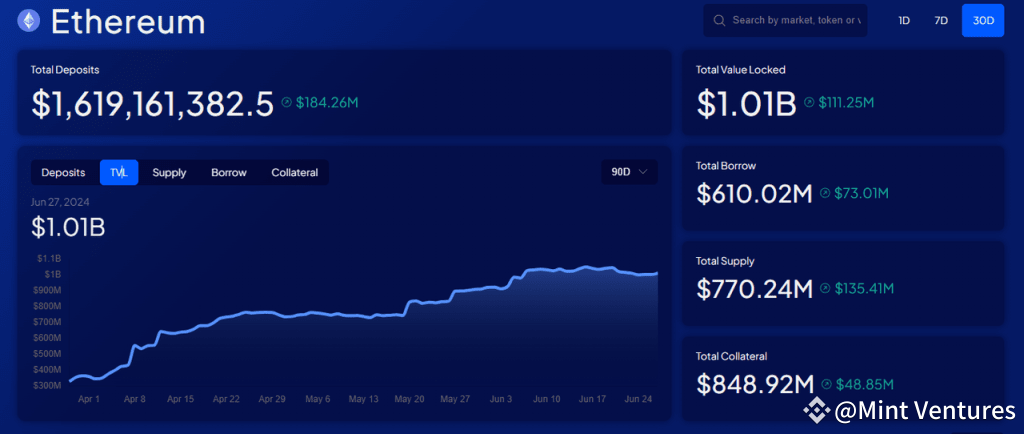Click the $300M y-axis label
This screenshot has height=434, width=1024.
coord(47,386)
